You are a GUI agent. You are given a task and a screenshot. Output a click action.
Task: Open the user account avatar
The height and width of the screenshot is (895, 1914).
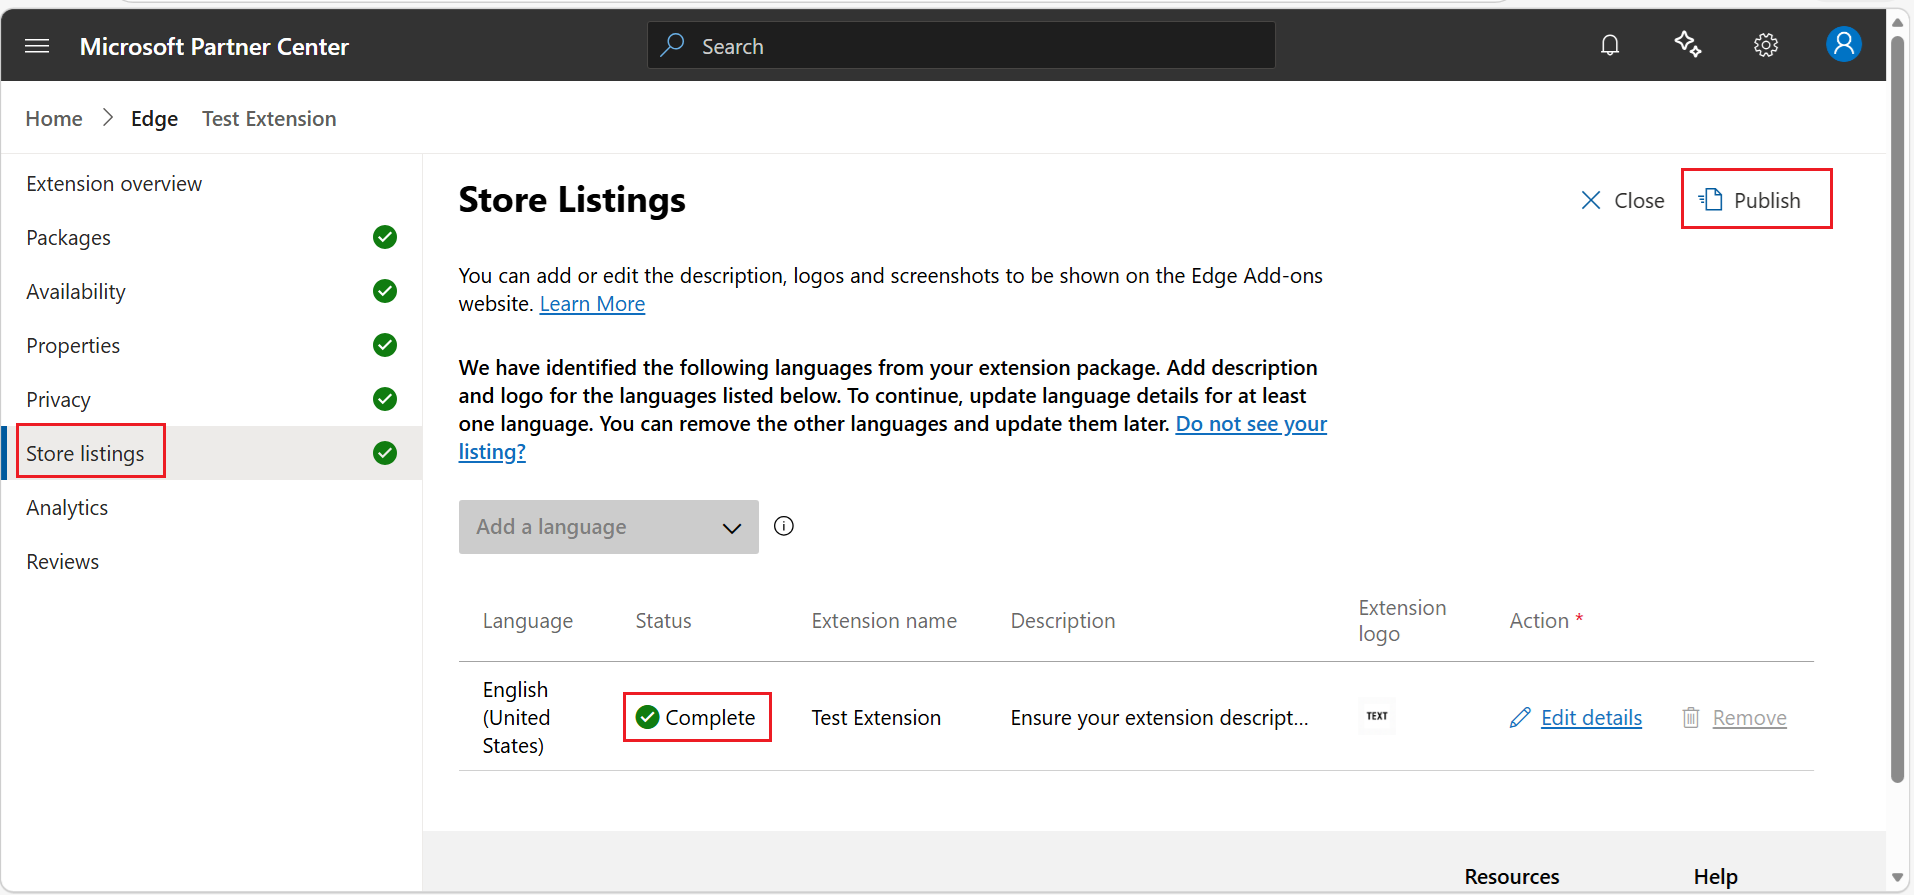1843,44
